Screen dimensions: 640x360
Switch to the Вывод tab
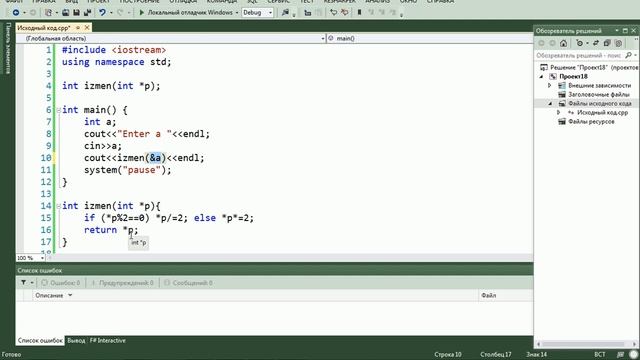[76, 340]
